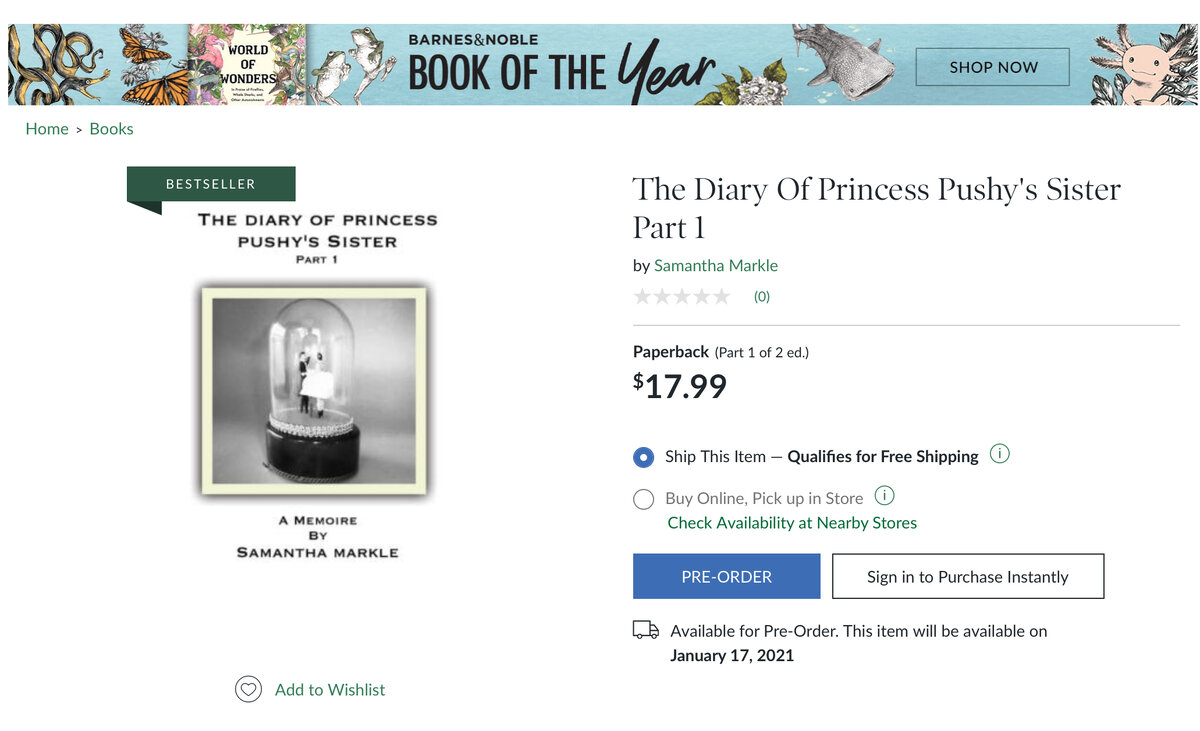This screenshot has height=731, width=1200.
Task: Click the book cover image
Action: (317, 390)
